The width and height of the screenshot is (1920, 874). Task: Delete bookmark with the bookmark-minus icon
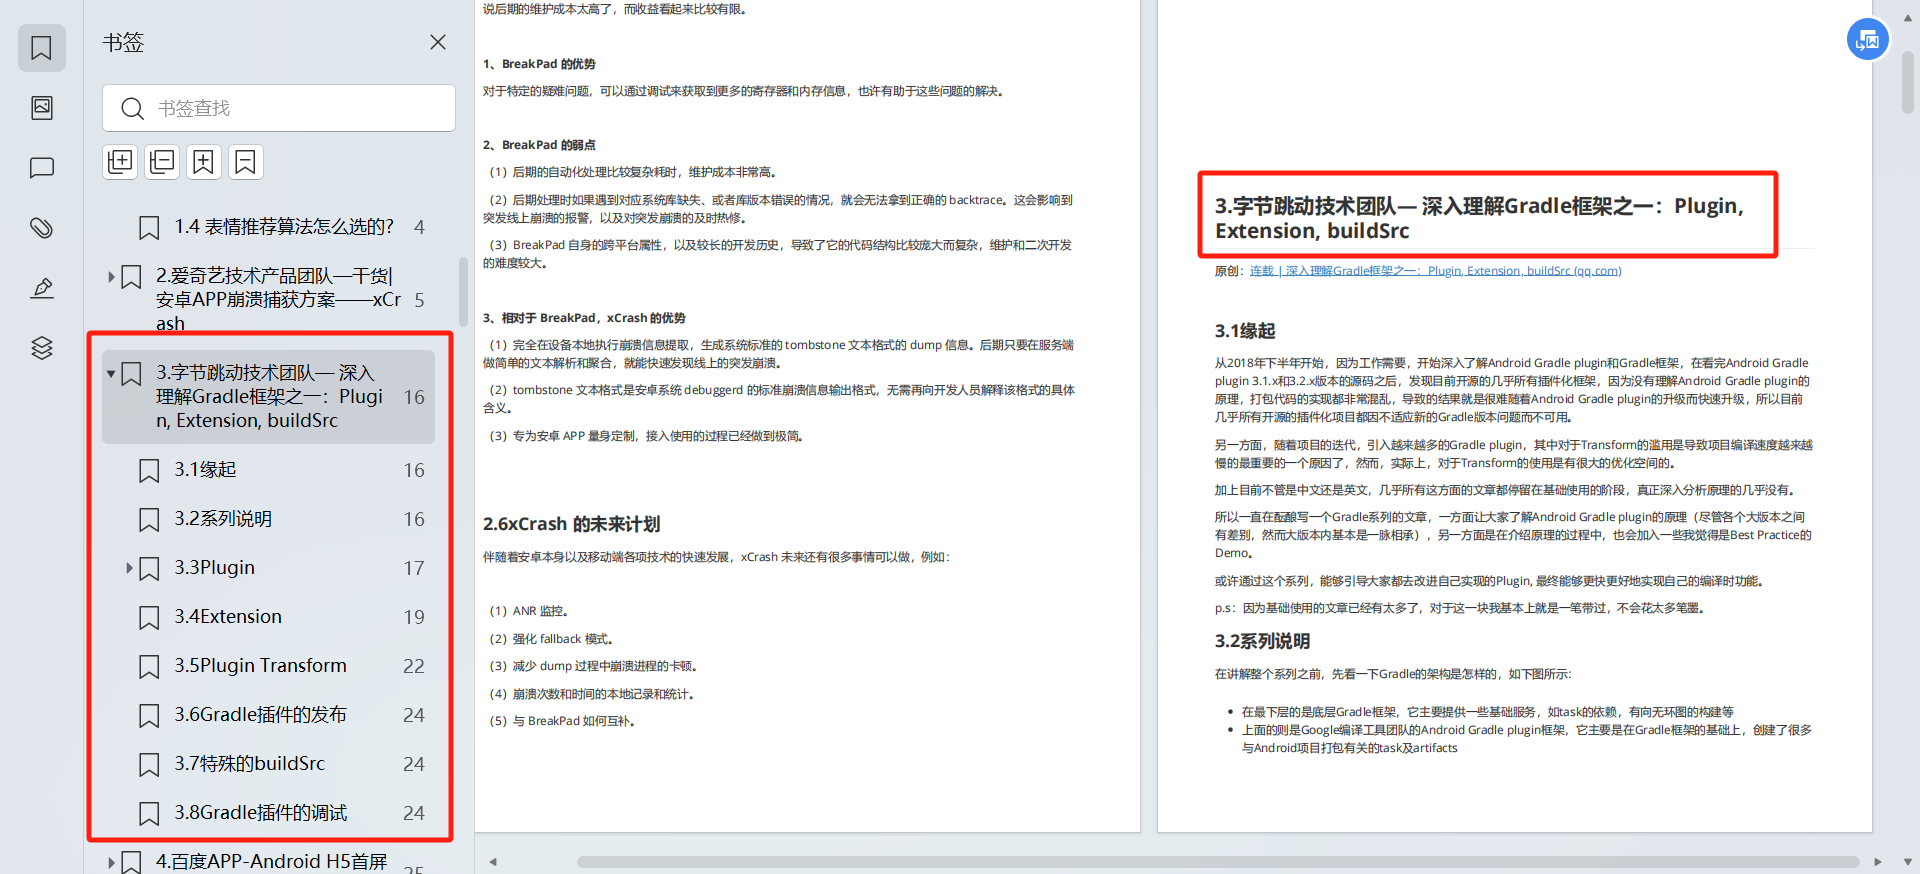point(245,162)
